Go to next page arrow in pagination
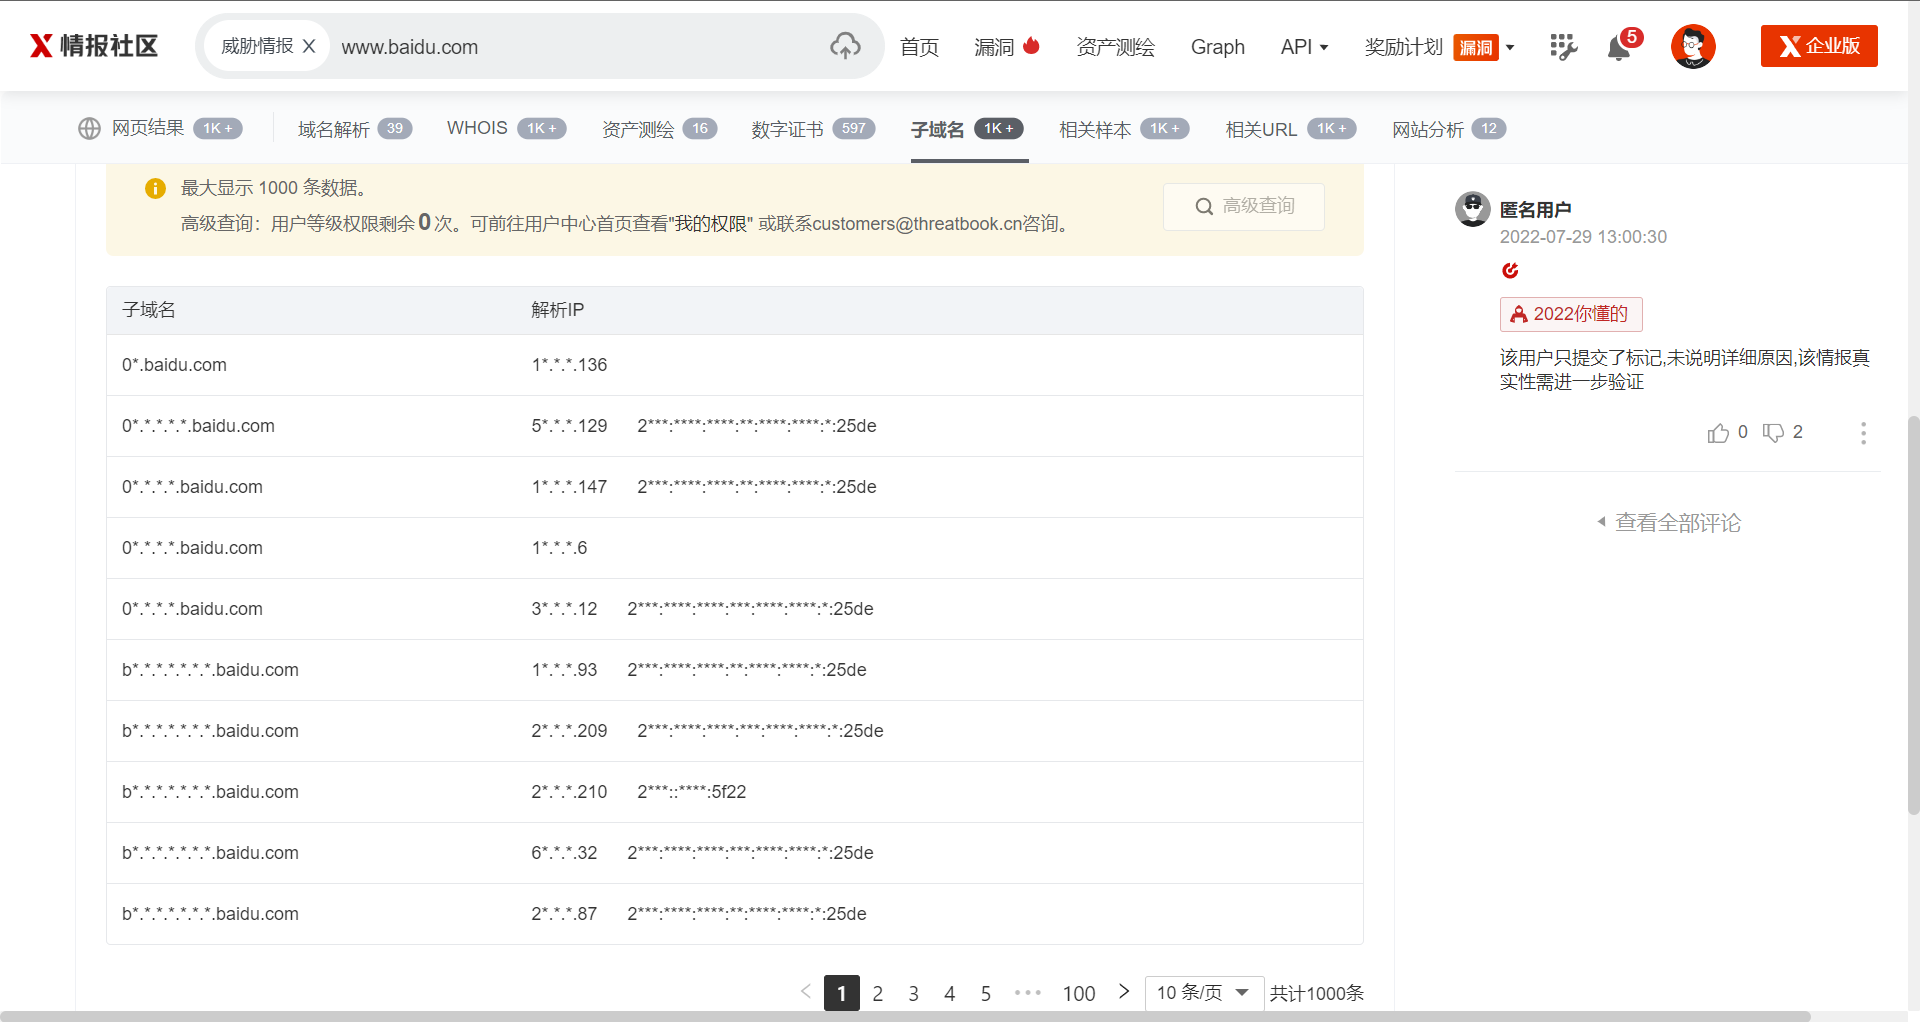 point(1124,992)
